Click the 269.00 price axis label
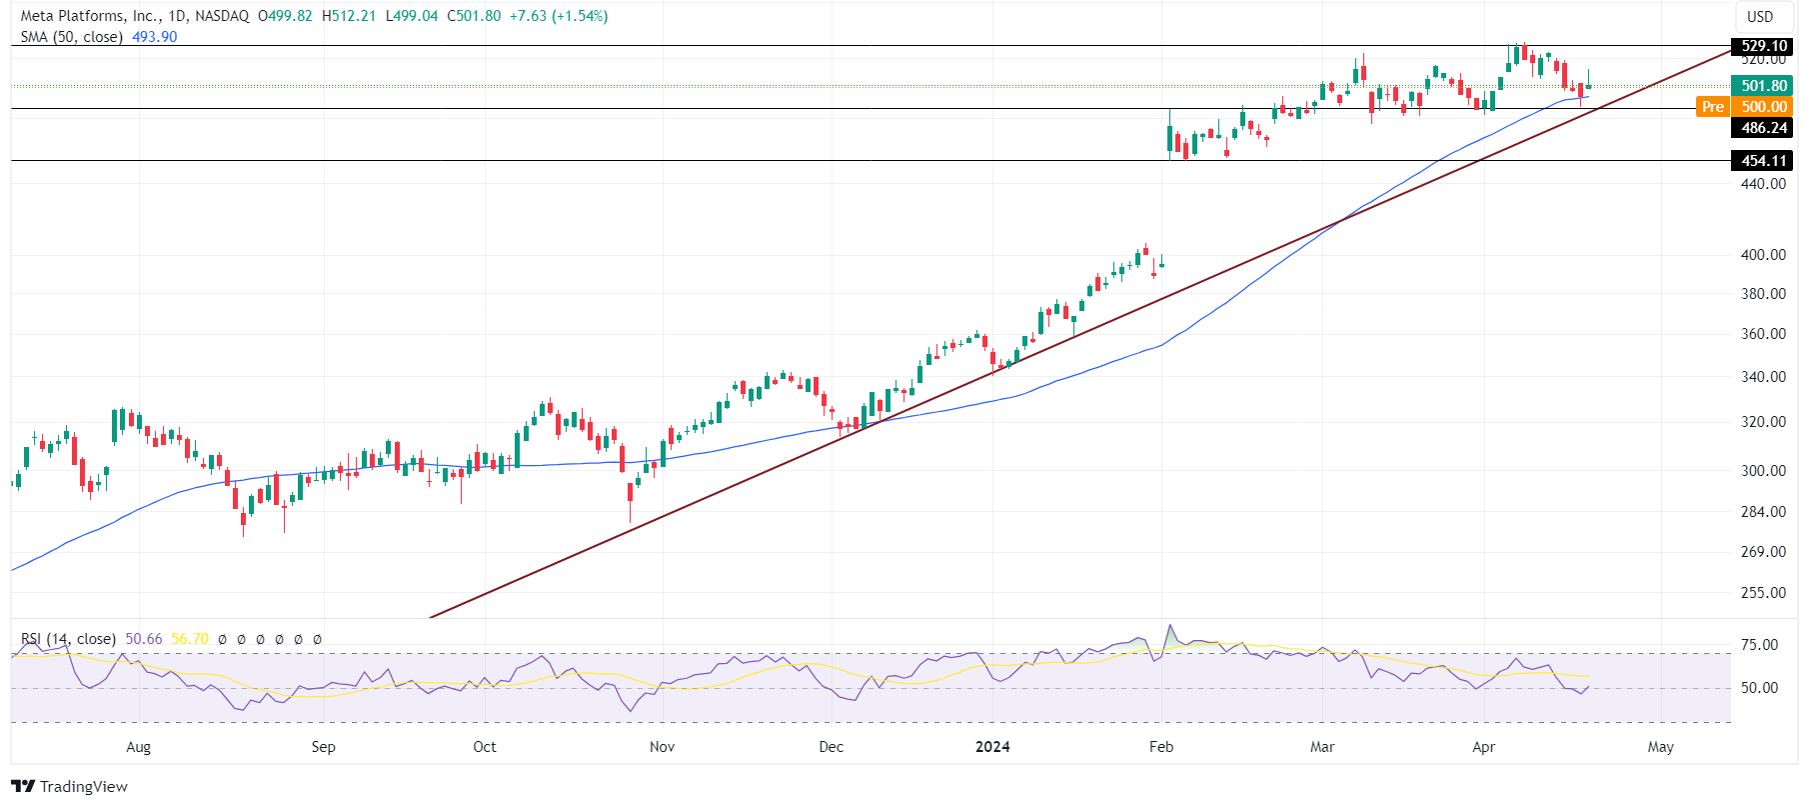Viewport: 1806px width, 803px height. [1763, 552]
